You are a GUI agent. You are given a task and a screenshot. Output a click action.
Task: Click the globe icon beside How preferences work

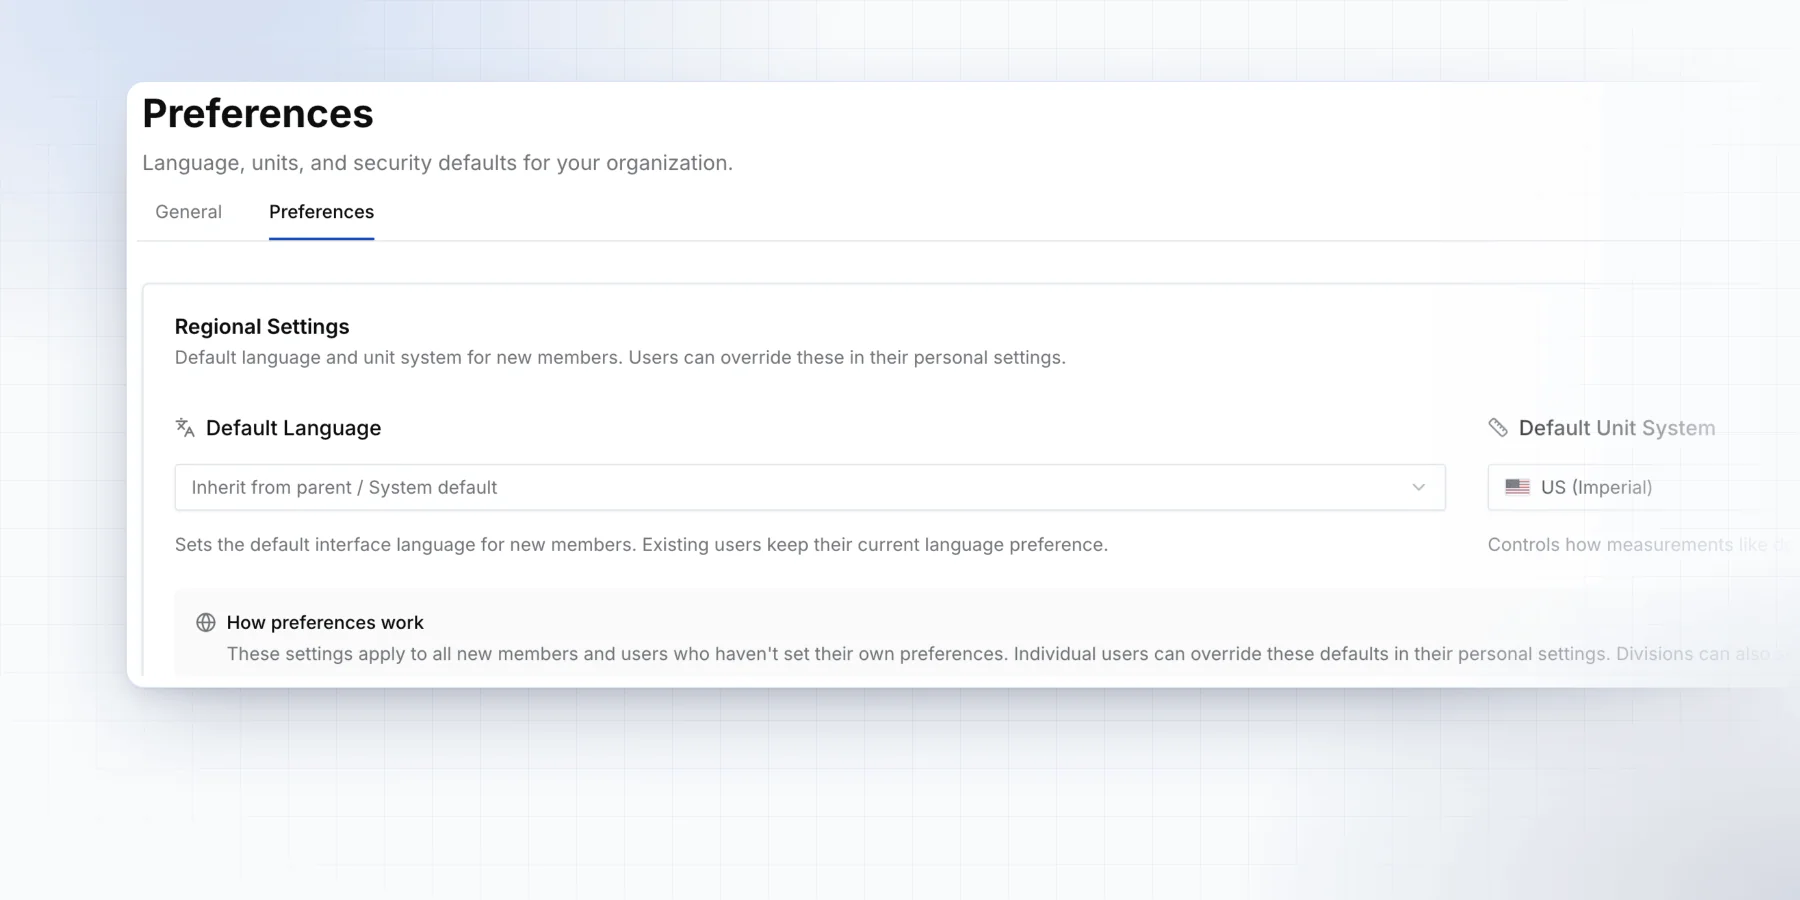point(206,623)
